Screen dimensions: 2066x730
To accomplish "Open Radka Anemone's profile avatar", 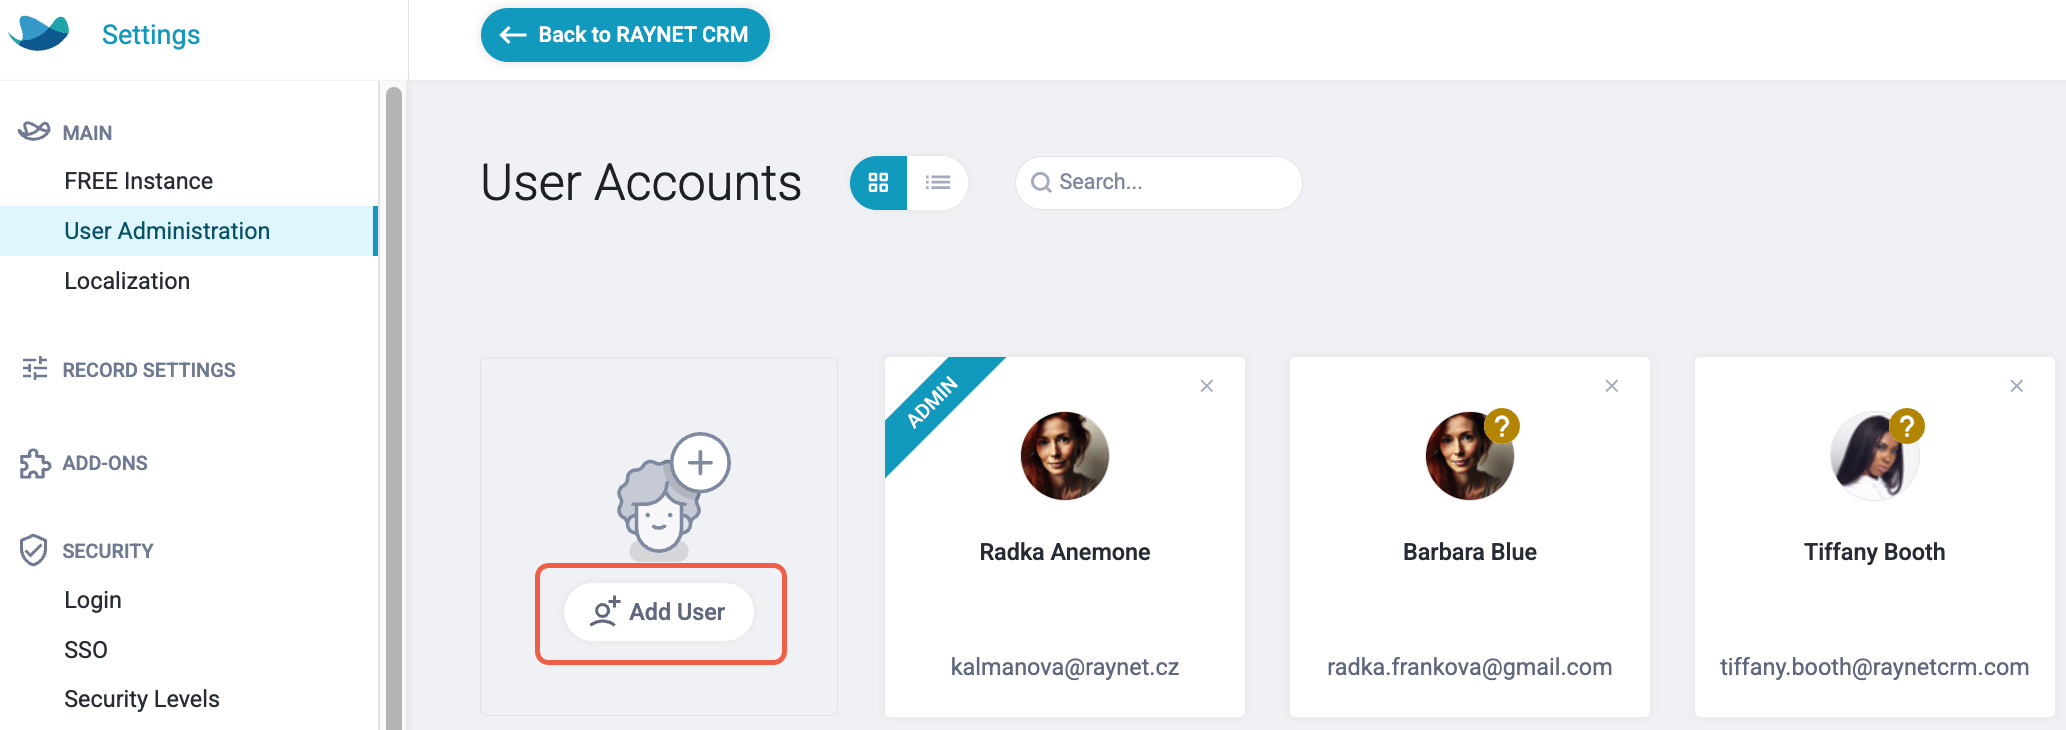I will (x=1065, y=456).
